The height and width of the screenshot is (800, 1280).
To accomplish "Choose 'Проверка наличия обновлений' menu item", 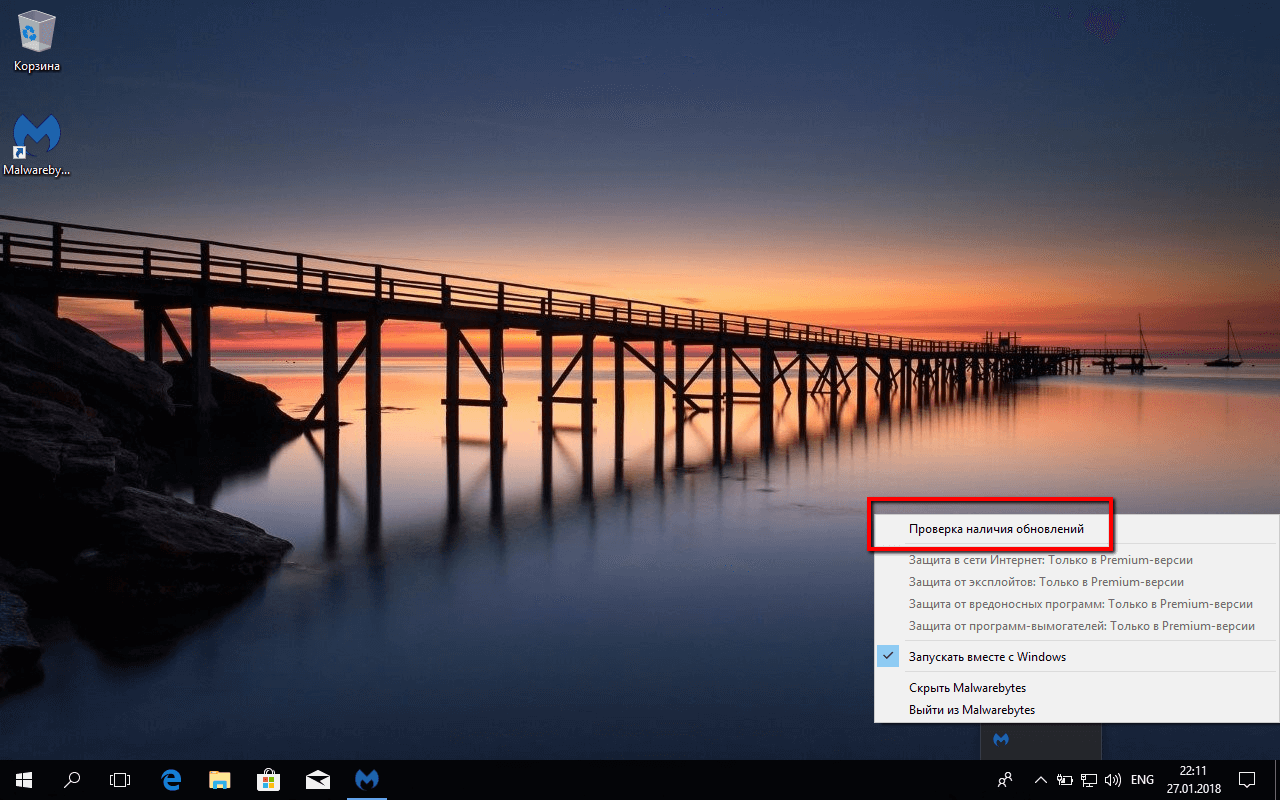I will (1077, 529).
